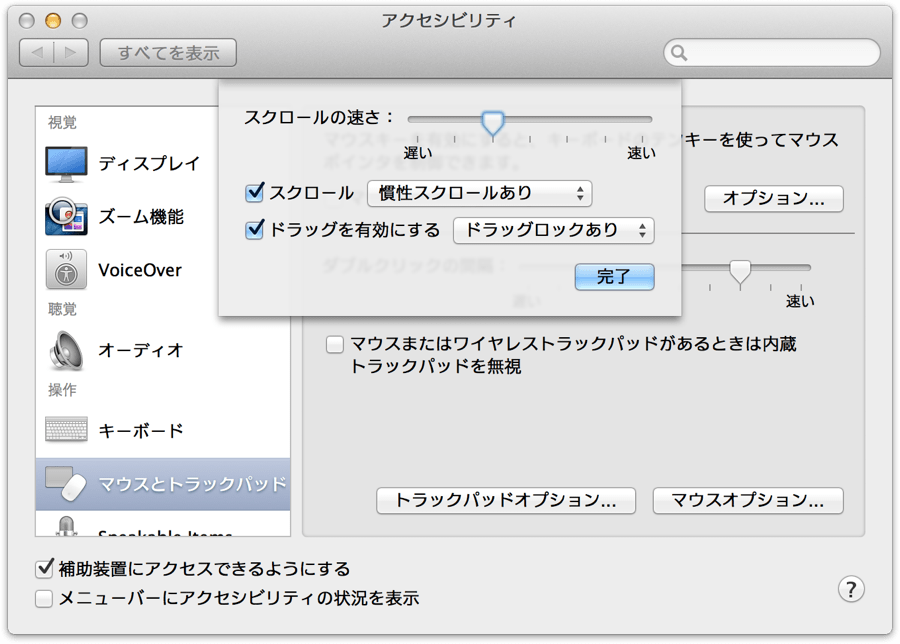Screen dimensions: 900x644
Task: Enable メニューバーにアクセシビリティの状況を表示 checkbox
Action: point(44,599)
